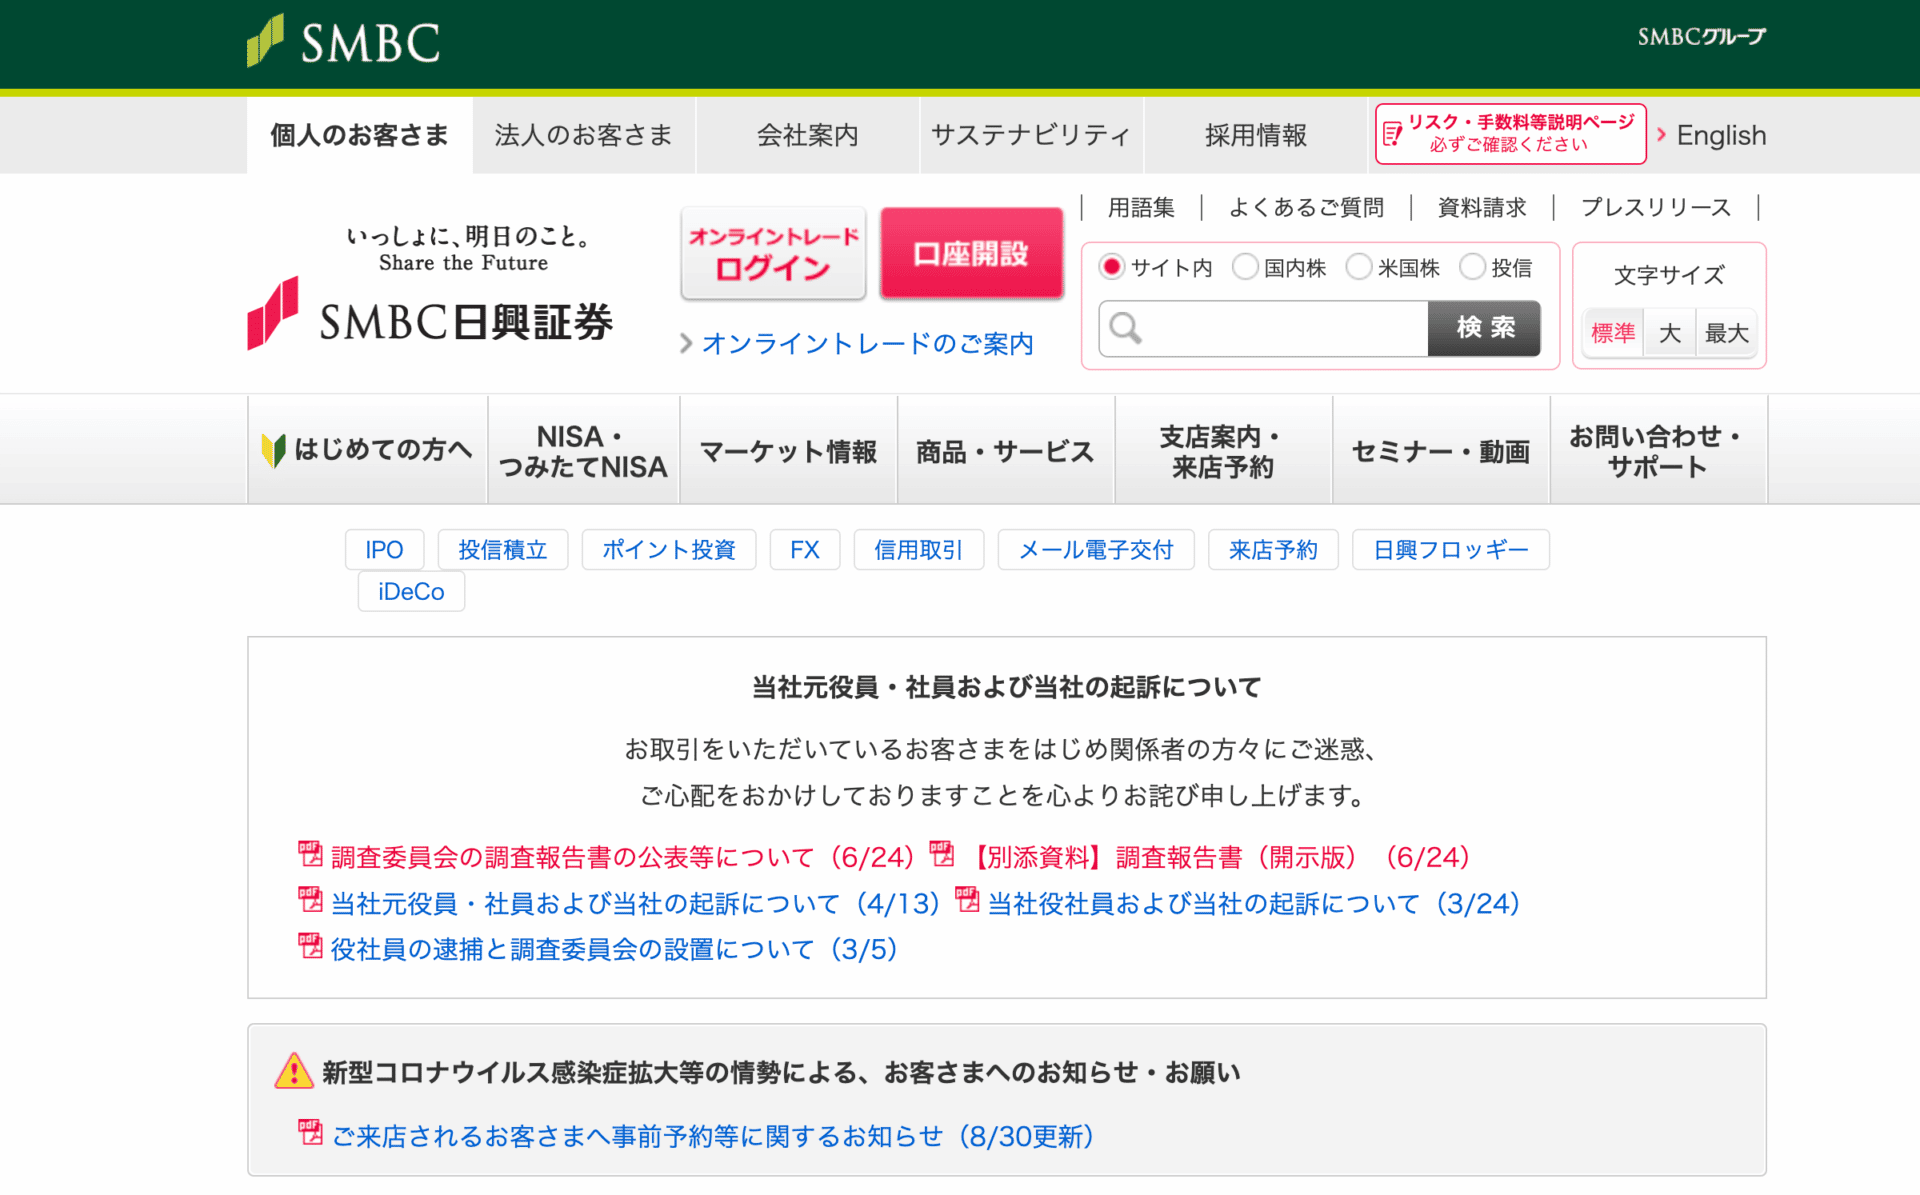Open the 資料請求 link
The image size is (1920, 1195).
point(1482,207)
